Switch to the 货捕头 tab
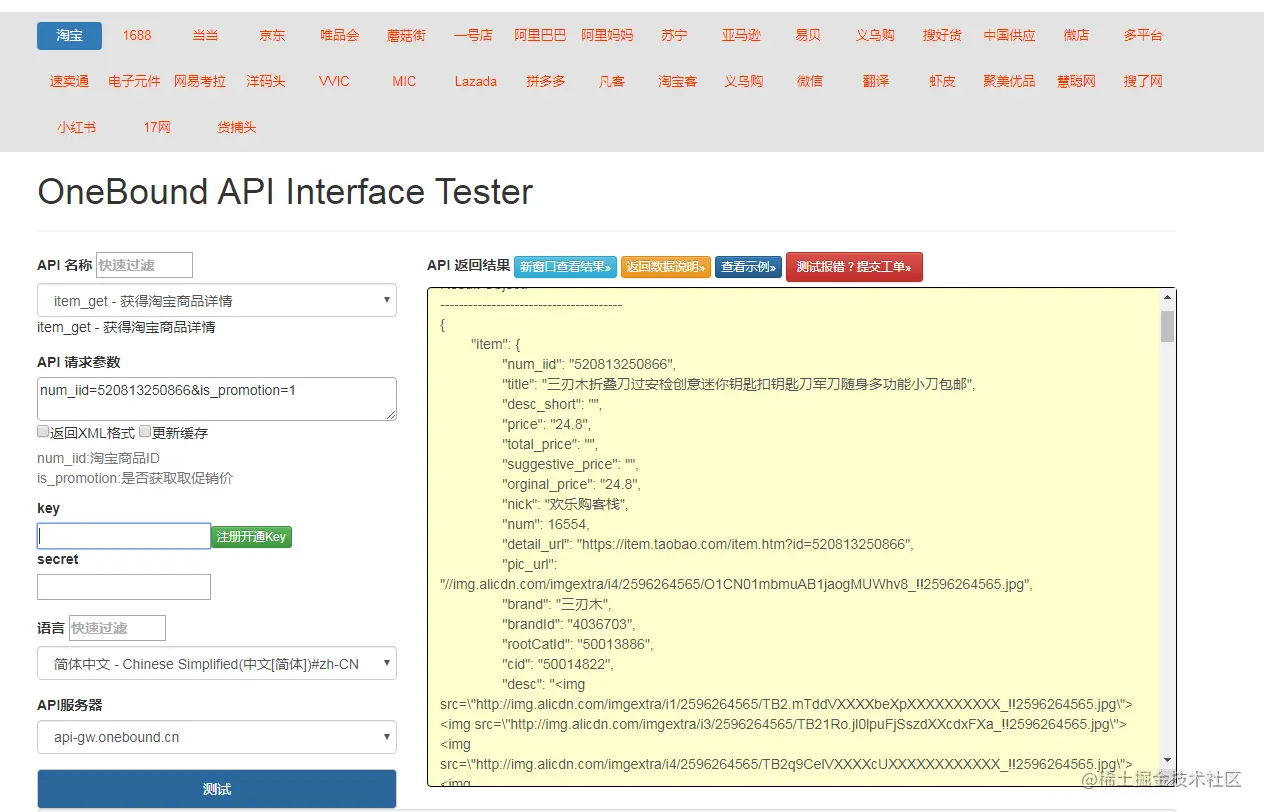 237,127
